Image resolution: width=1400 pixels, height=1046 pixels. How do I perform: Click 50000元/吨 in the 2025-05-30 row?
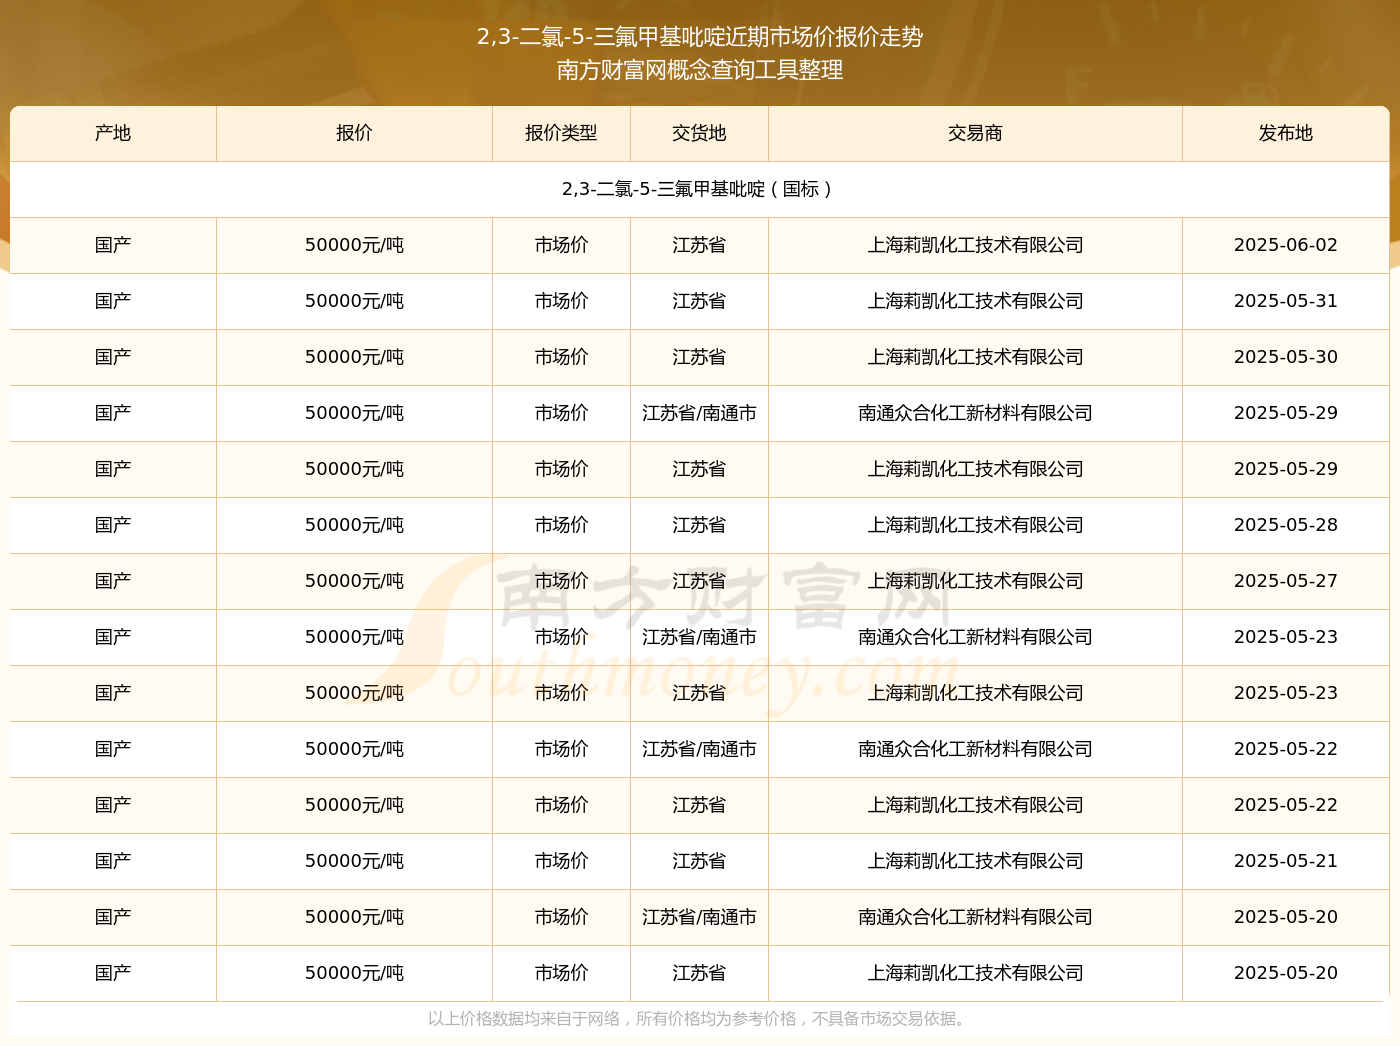point(354,357)
